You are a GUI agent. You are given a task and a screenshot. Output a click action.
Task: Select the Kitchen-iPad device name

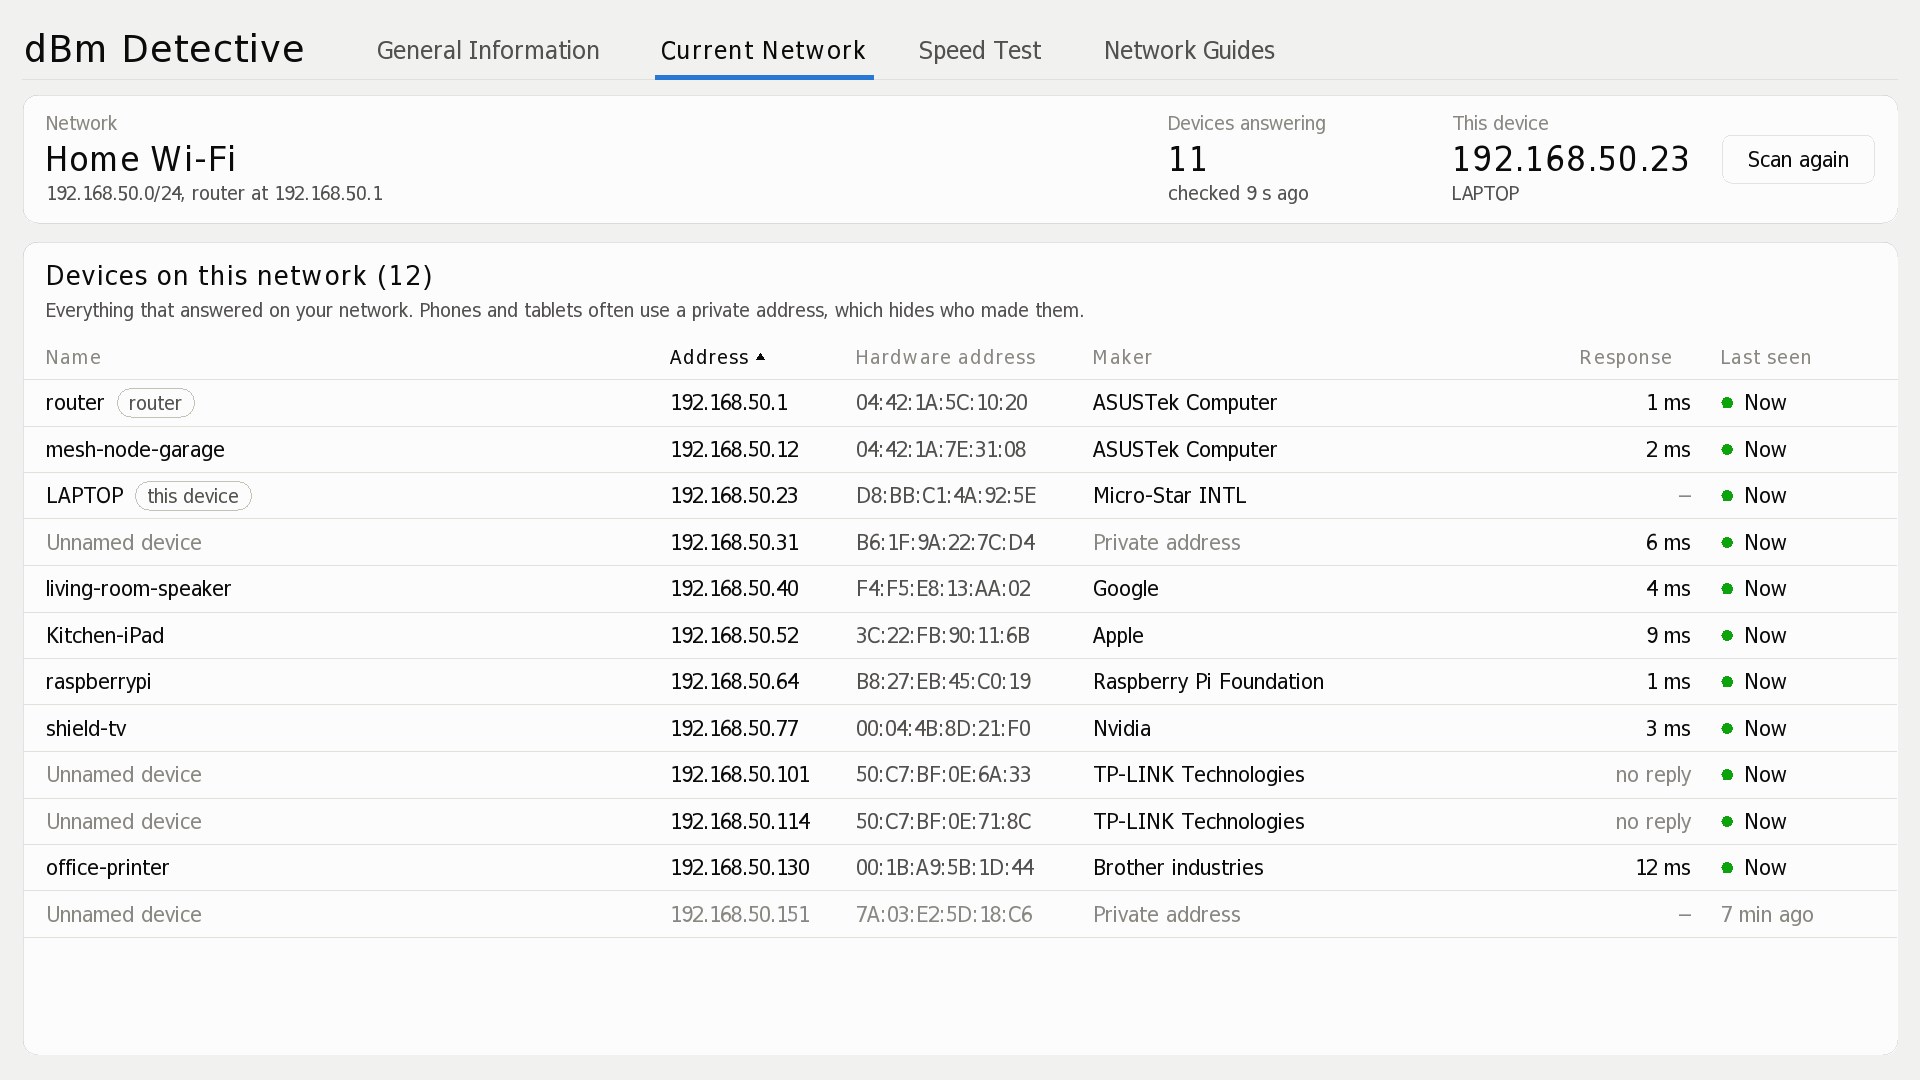pos(105,636)
